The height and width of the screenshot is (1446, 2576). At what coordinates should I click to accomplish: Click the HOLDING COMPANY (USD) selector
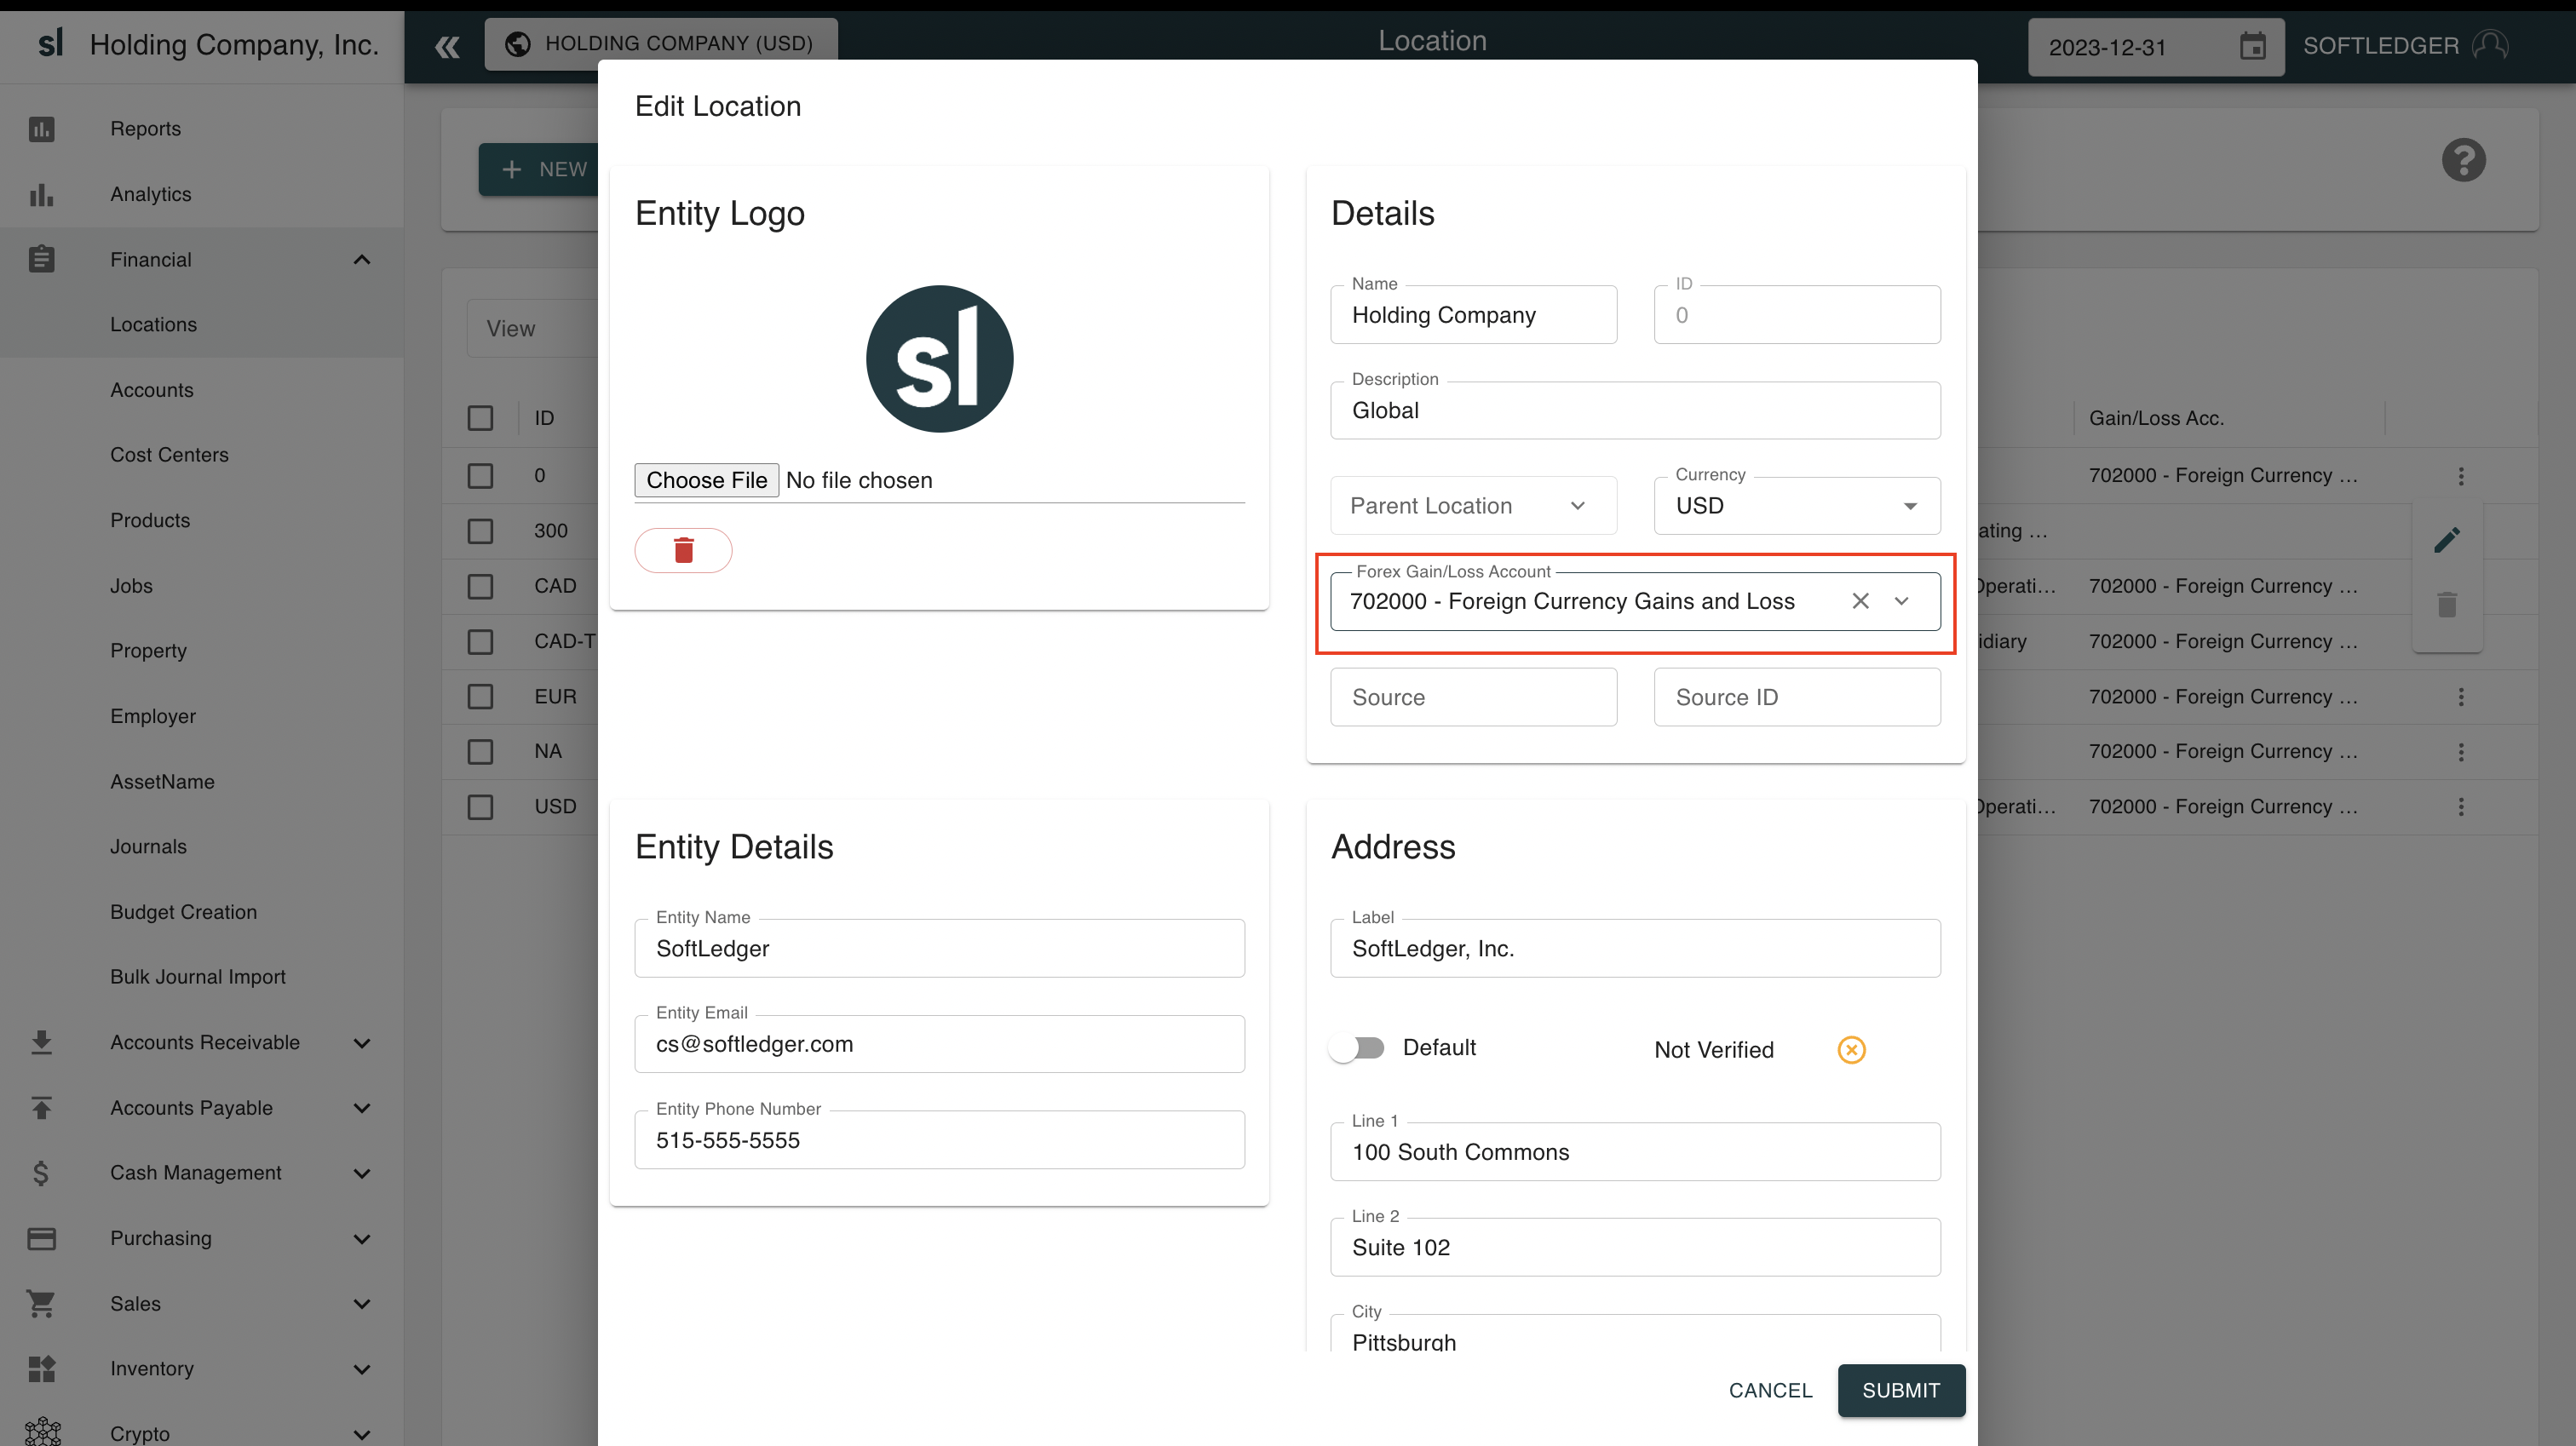tap(661, 43)
